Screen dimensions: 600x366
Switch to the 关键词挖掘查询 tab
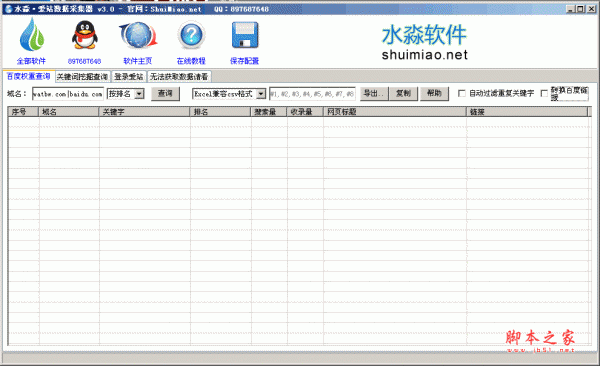coord(82,77)
